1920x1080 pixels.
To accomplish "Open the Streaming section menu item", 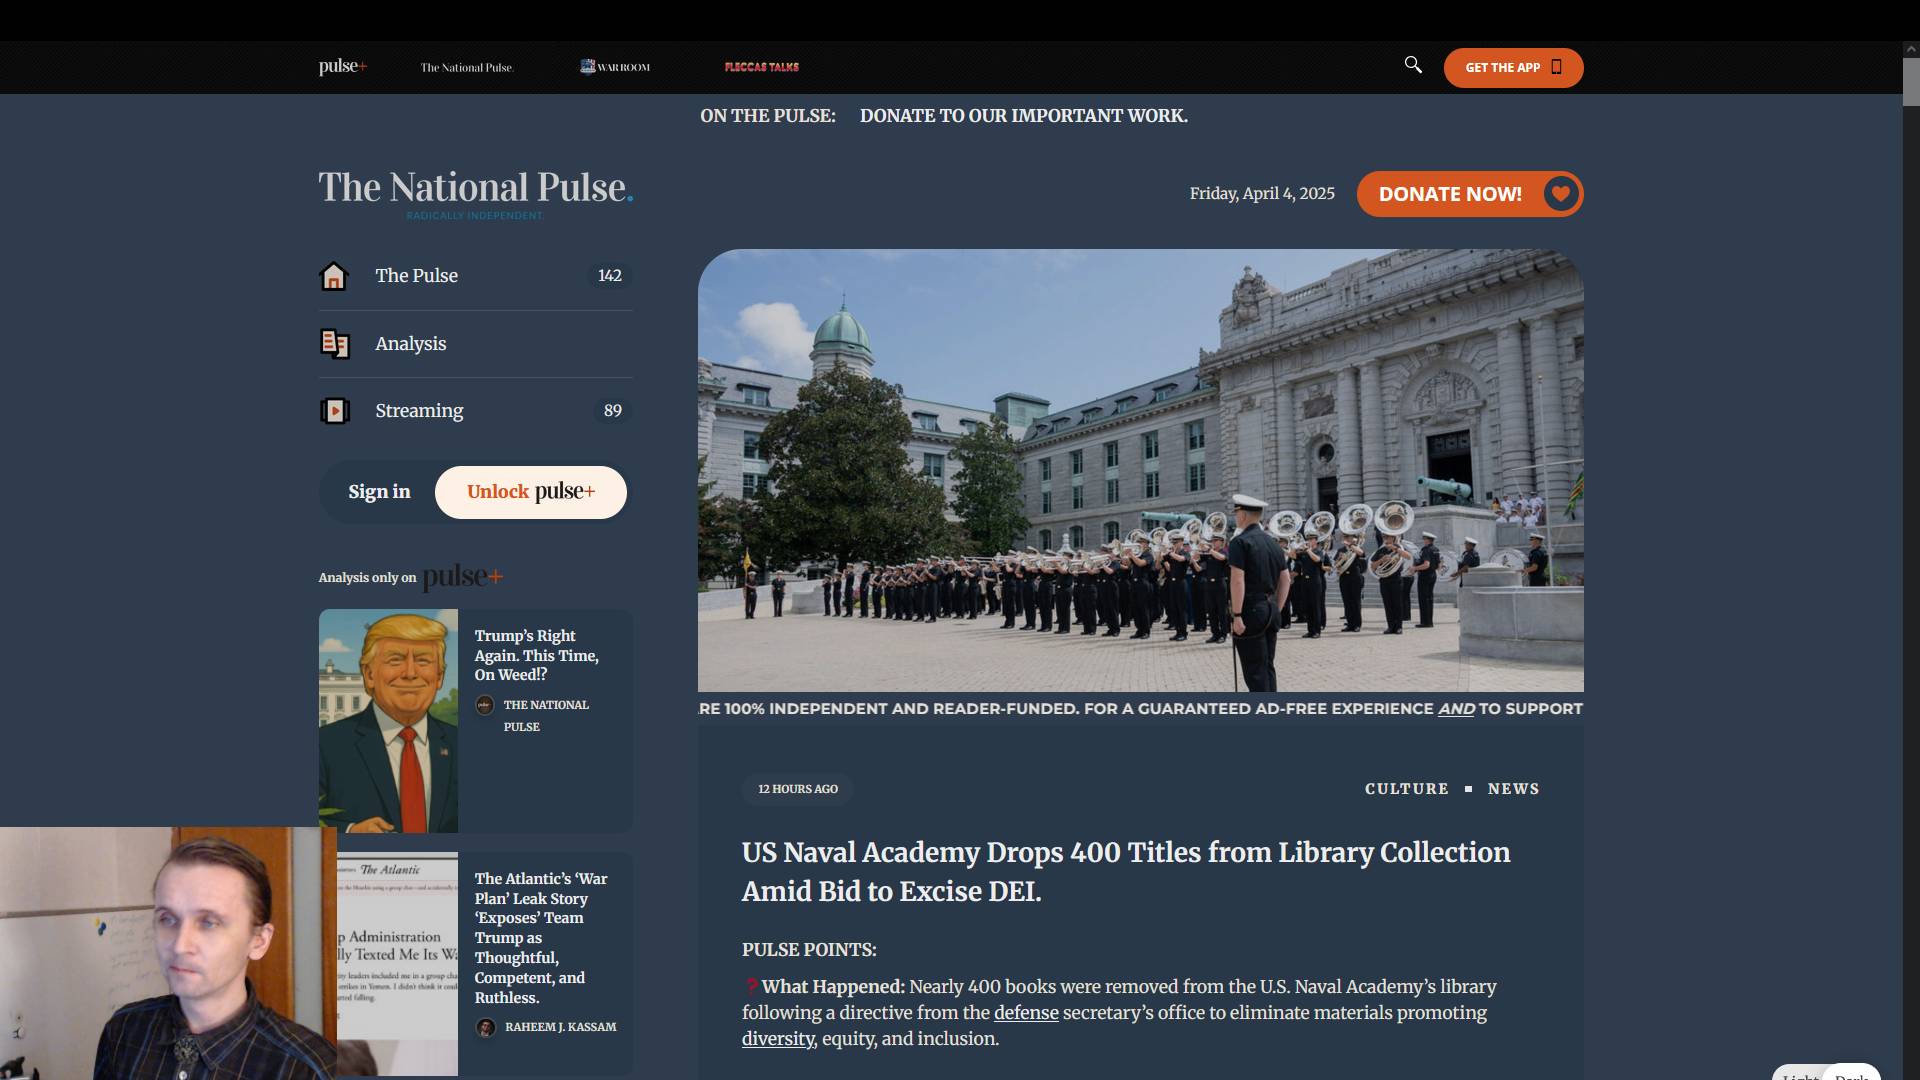I will pos(419,411).
